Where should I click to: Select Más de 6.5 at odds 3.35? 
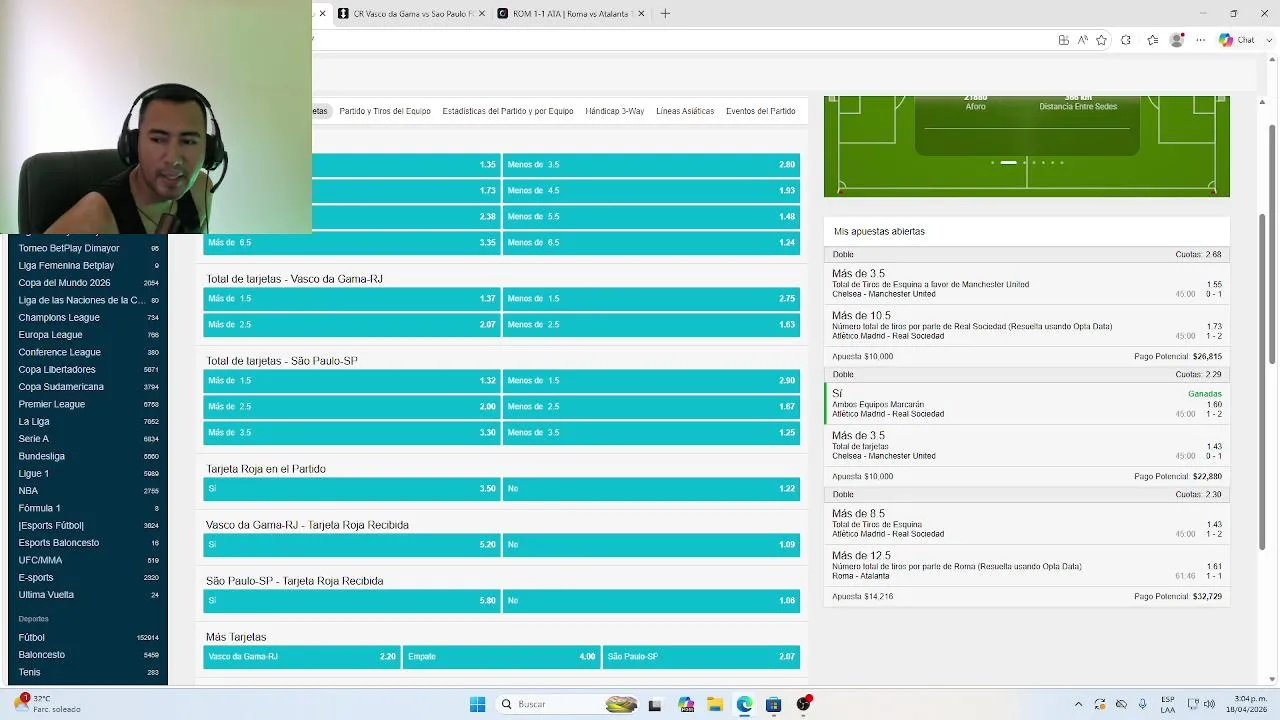351,242
